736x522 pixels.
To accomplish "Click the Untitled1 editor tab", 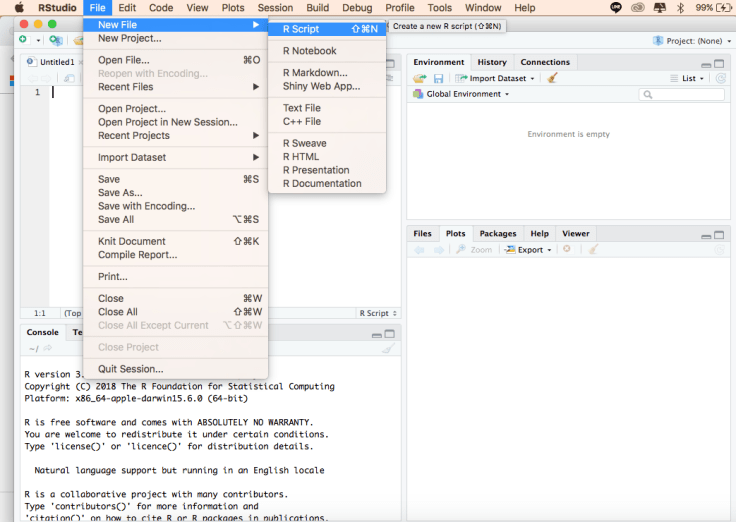I will click(x=56, y=62).
